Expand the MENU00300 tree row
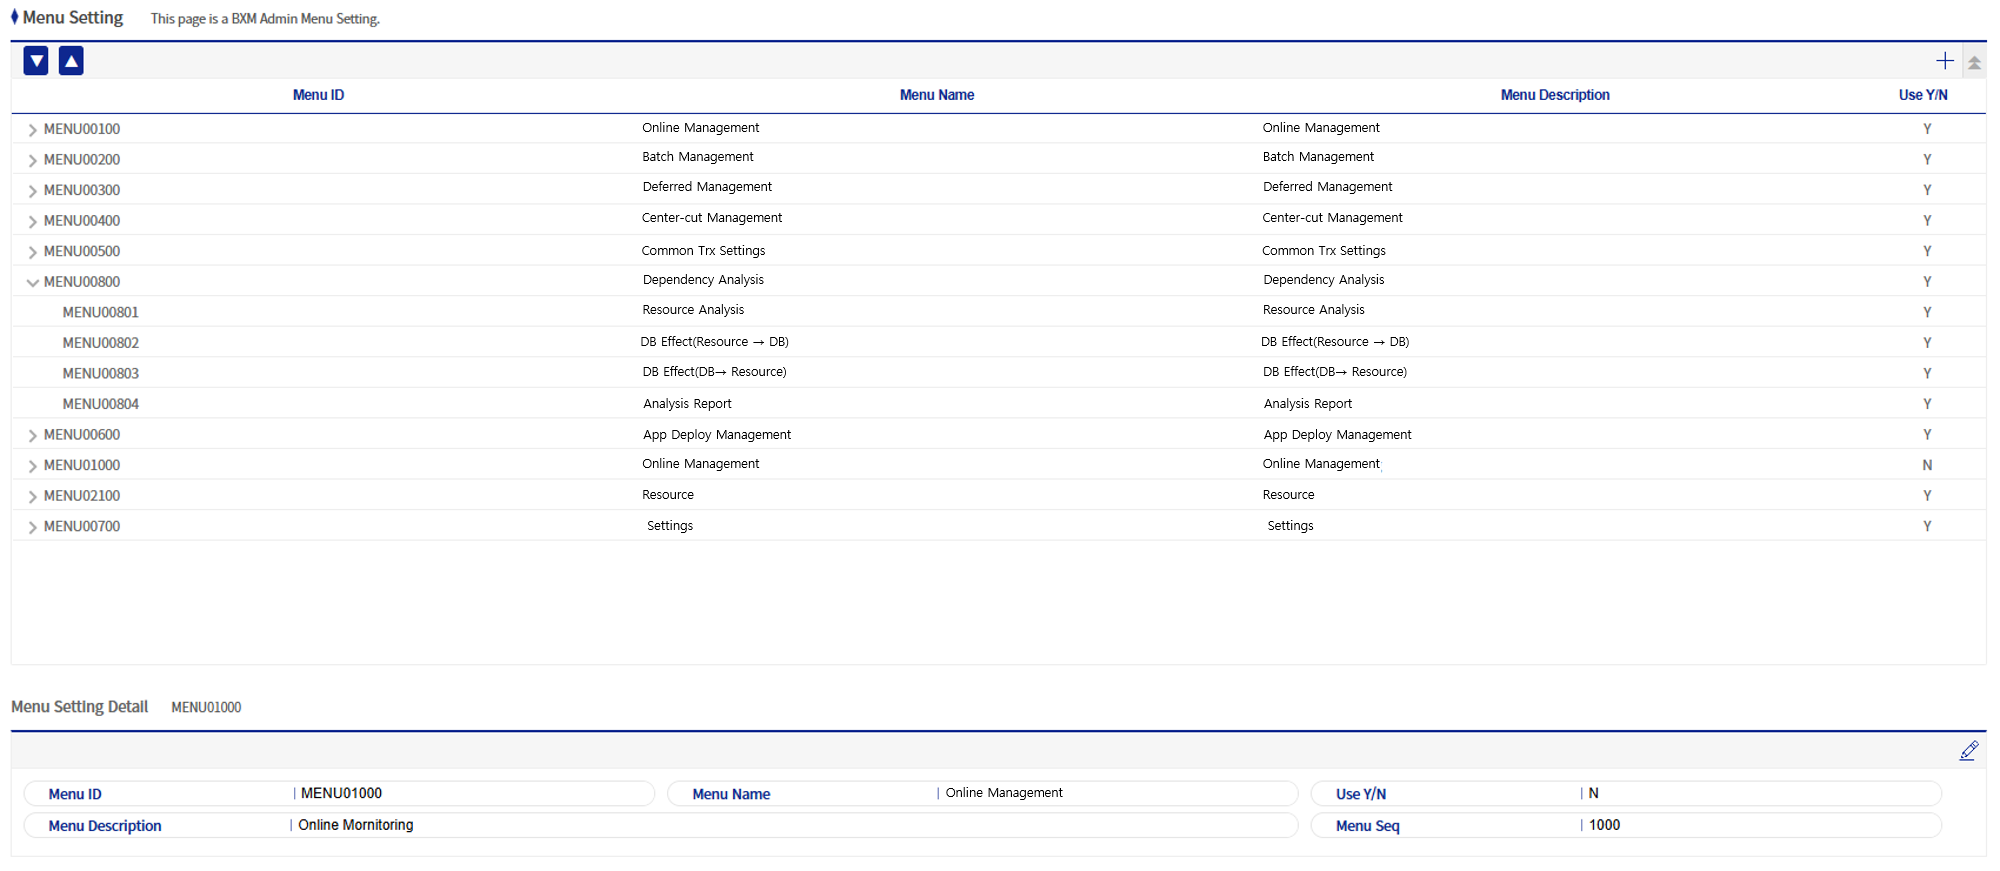 (x=32, y=191)
